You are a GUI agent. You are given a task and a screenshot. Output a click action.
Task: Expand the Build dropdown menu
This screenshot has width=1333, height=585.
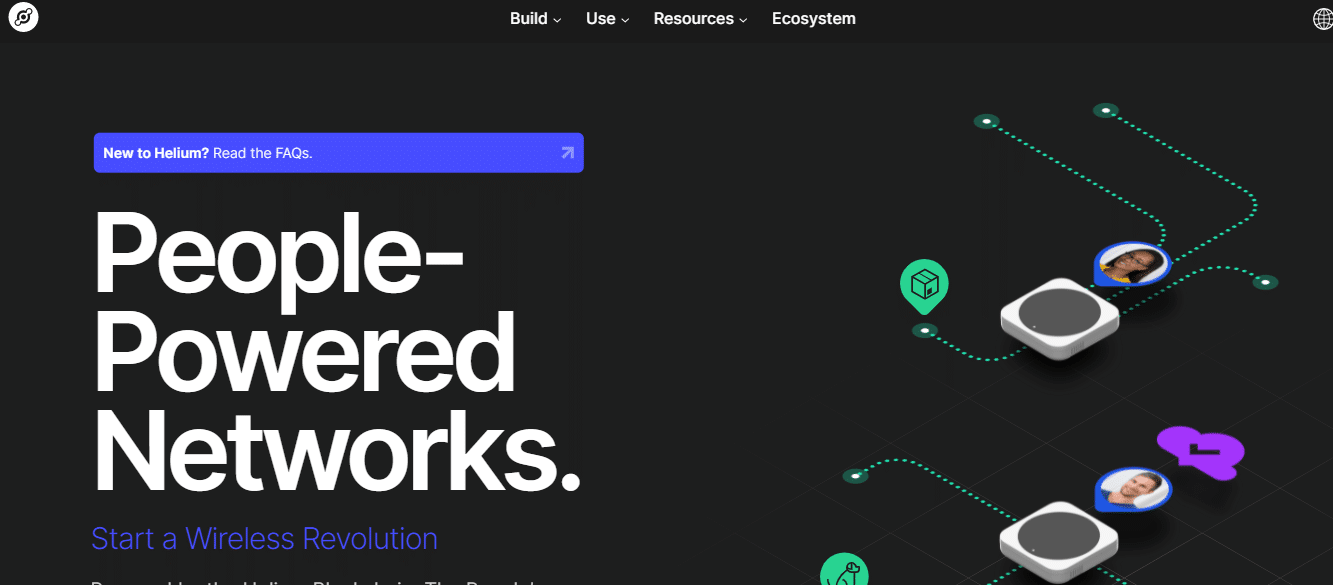click(x=535, y=19)
